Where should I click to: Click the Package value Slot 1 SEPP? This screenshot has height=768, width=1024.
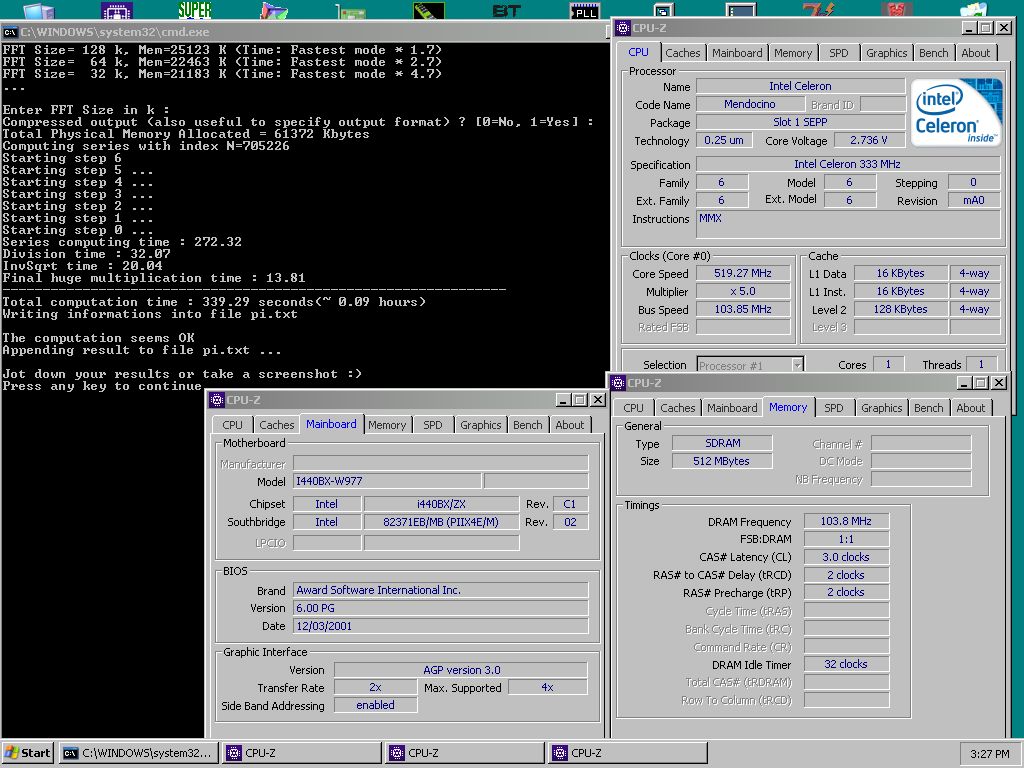800,122
